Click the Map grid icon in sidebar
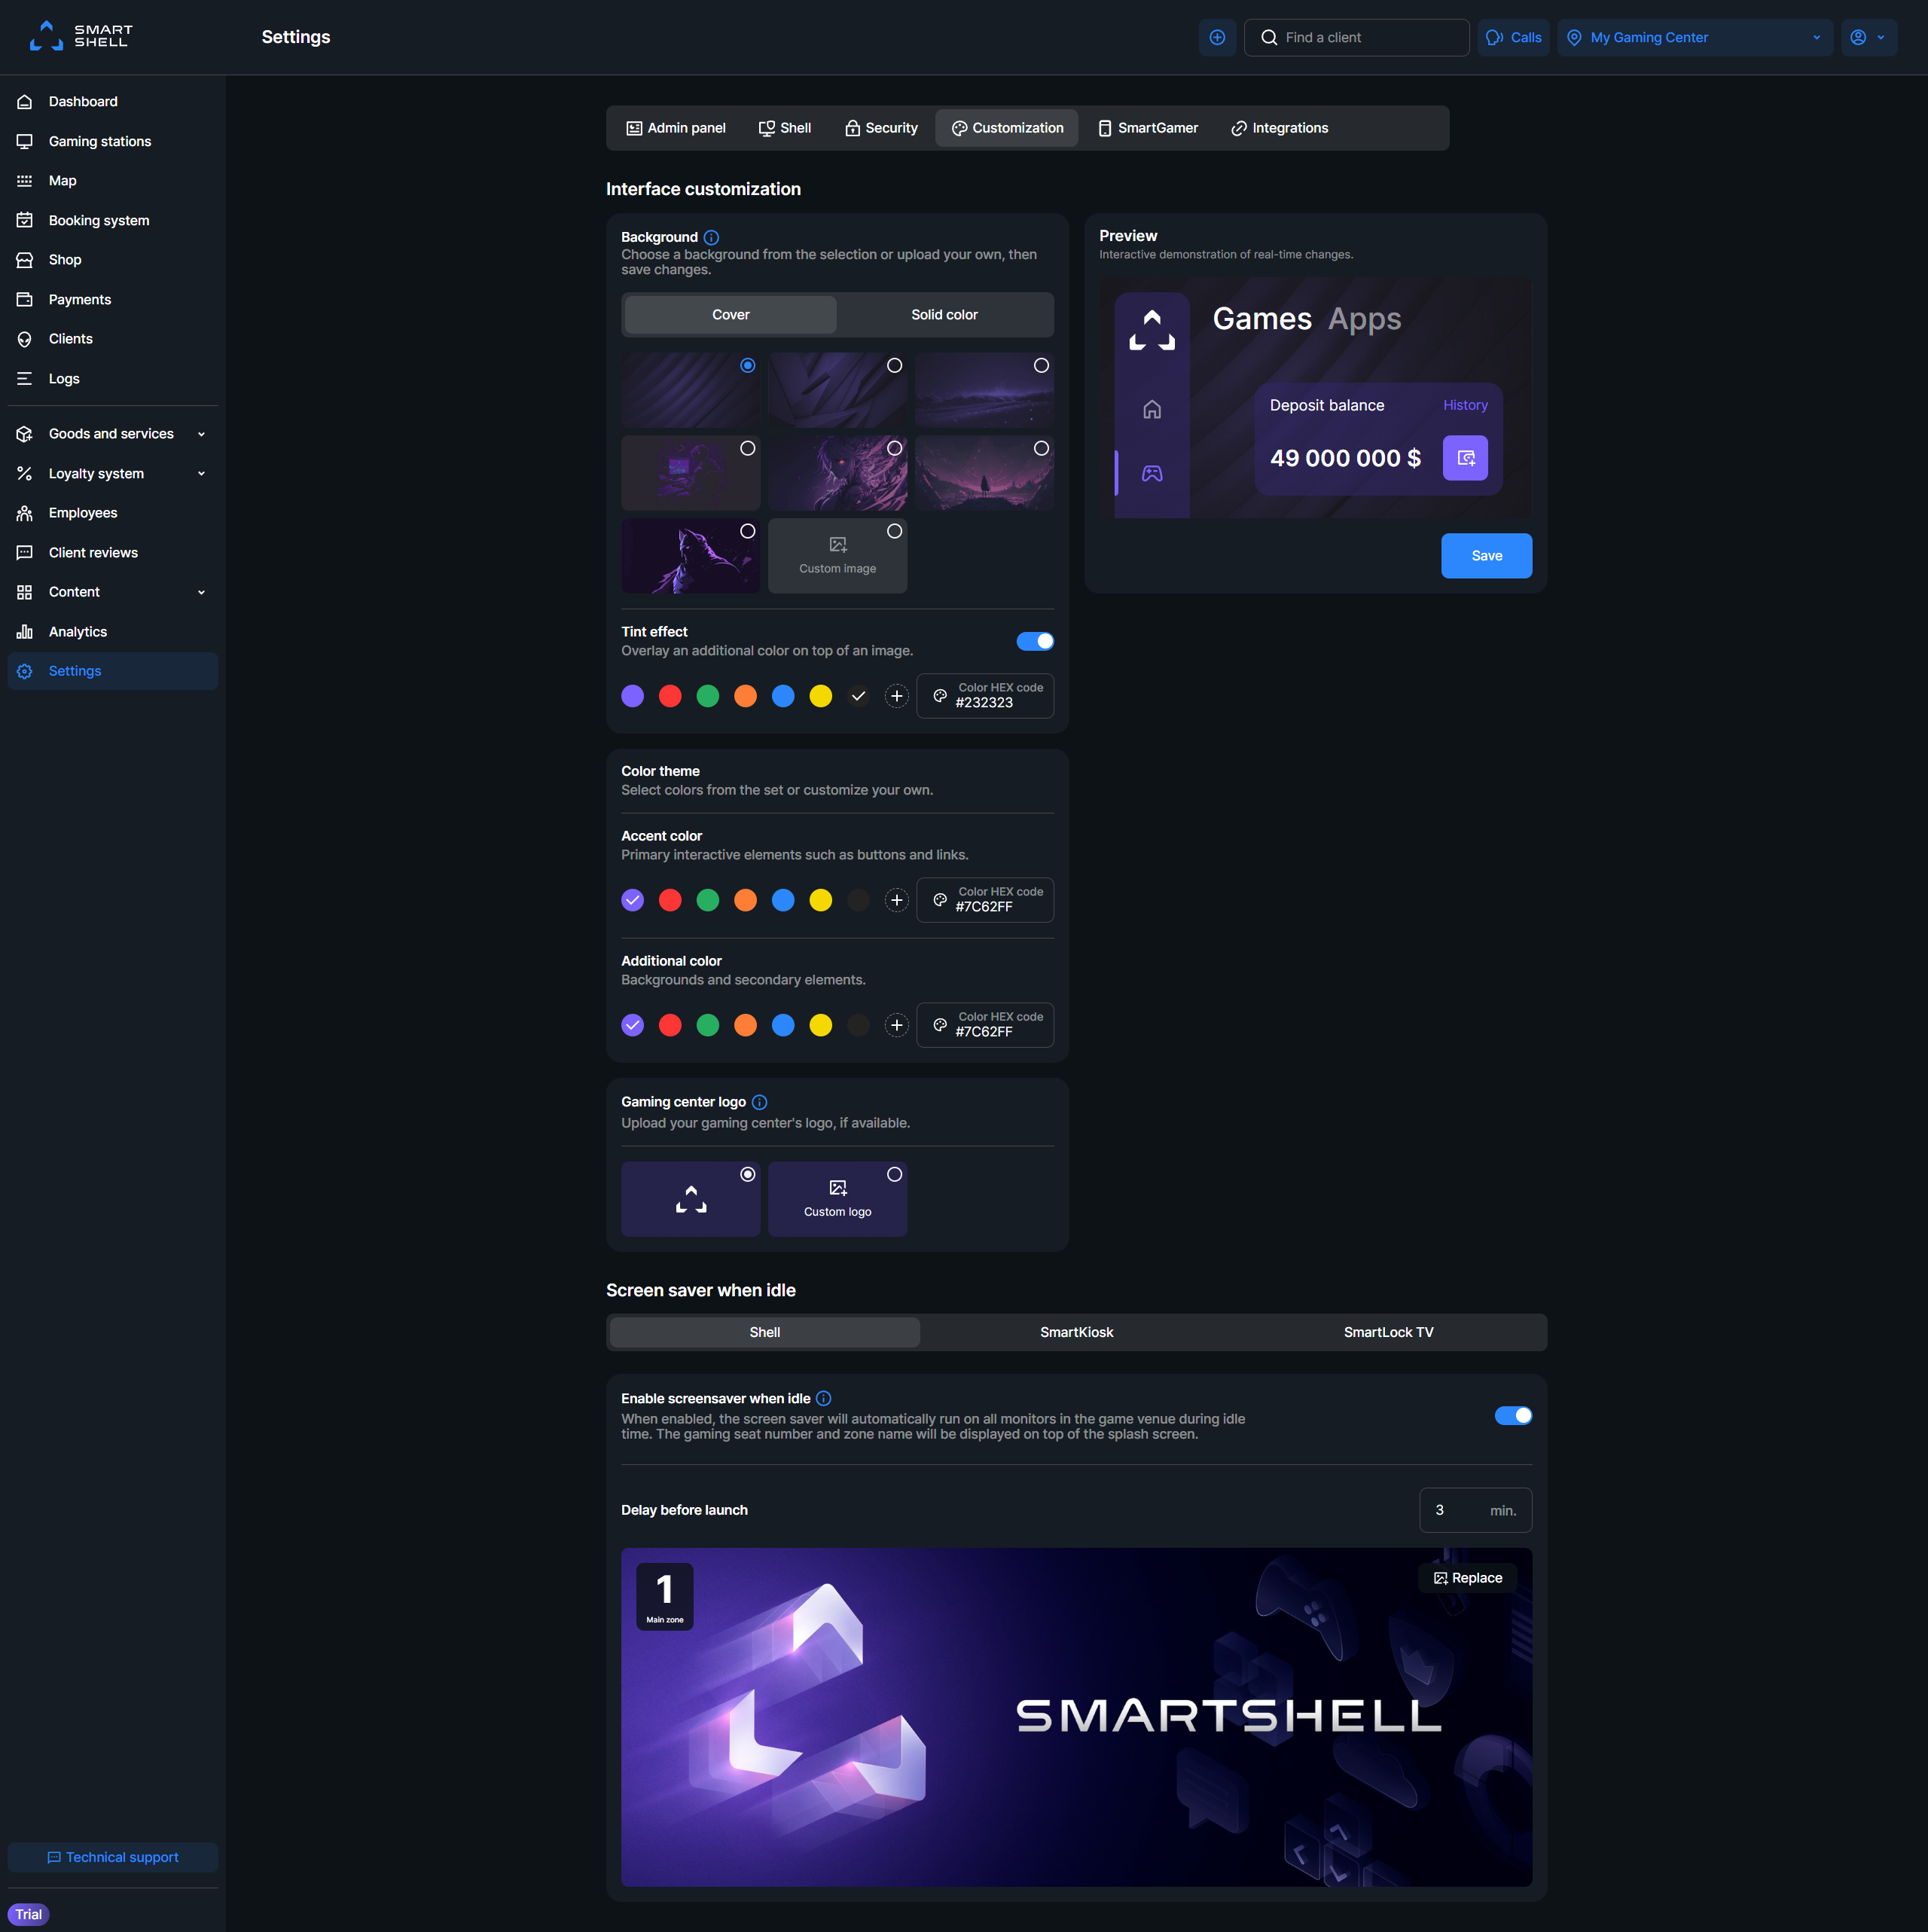The image size is (1928, 1932). [x=25, y=181]
